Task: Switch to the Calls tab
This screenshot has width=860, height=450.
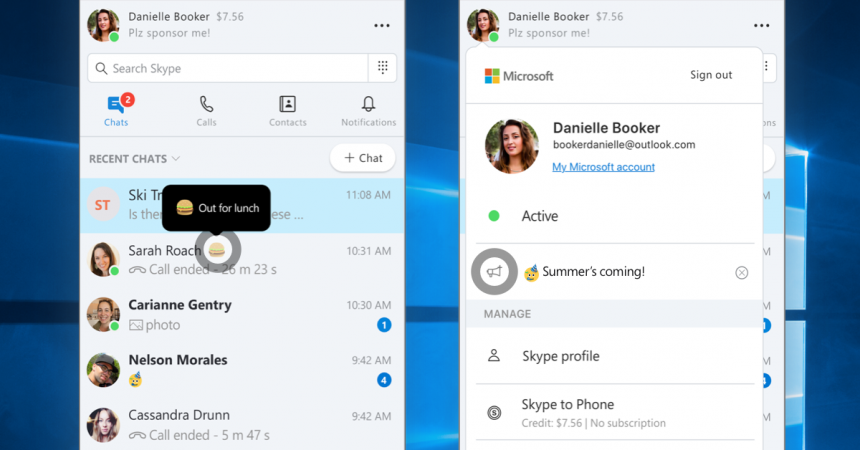Action: pos(206,111)
